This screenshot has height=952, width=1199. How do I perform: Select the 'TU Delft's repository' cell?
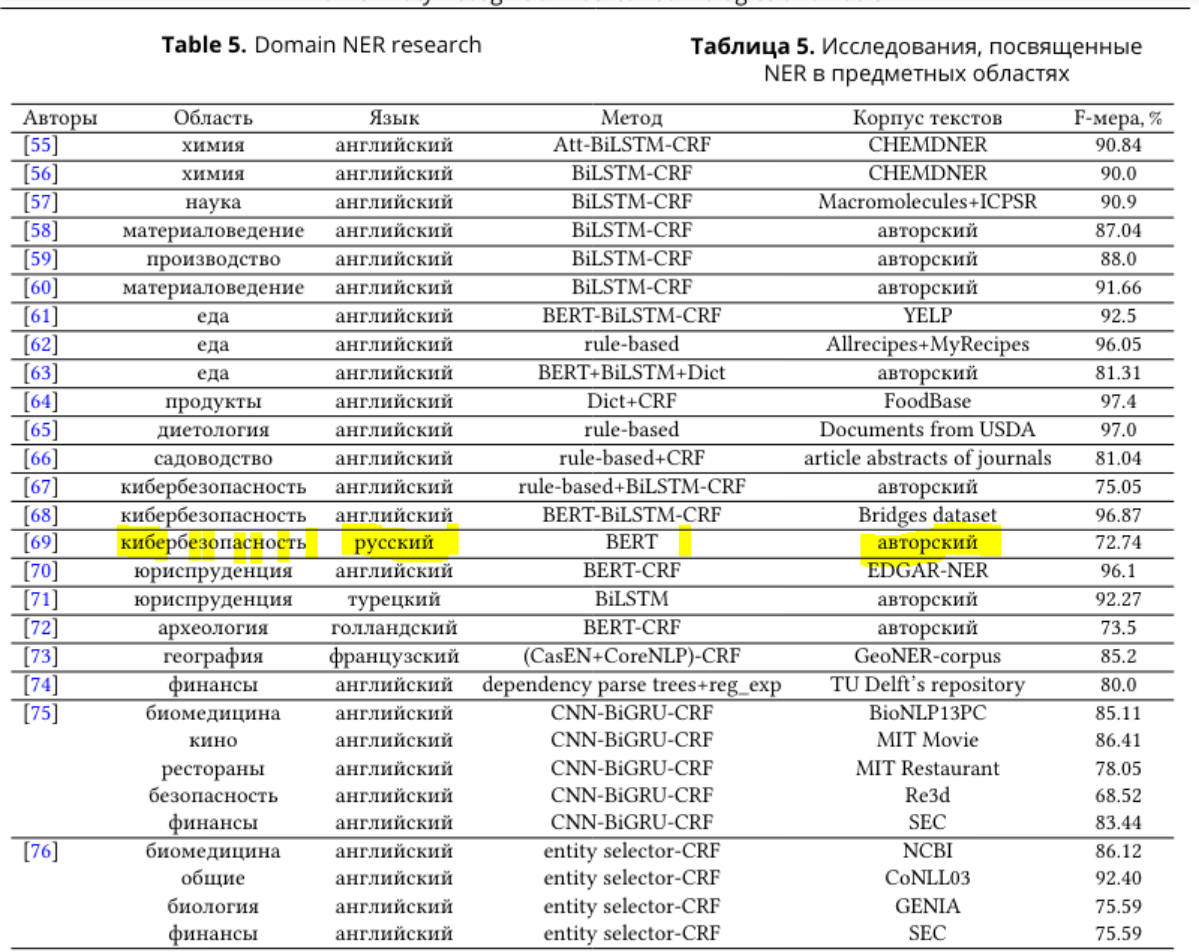point(928,684)
